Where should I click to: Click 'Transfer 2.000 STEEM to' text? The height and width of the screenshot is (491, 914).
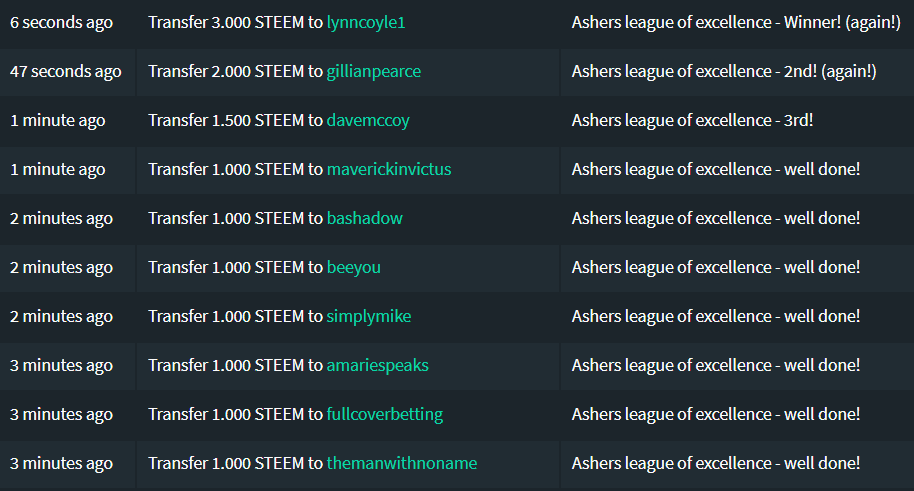[x=235, y=72]
